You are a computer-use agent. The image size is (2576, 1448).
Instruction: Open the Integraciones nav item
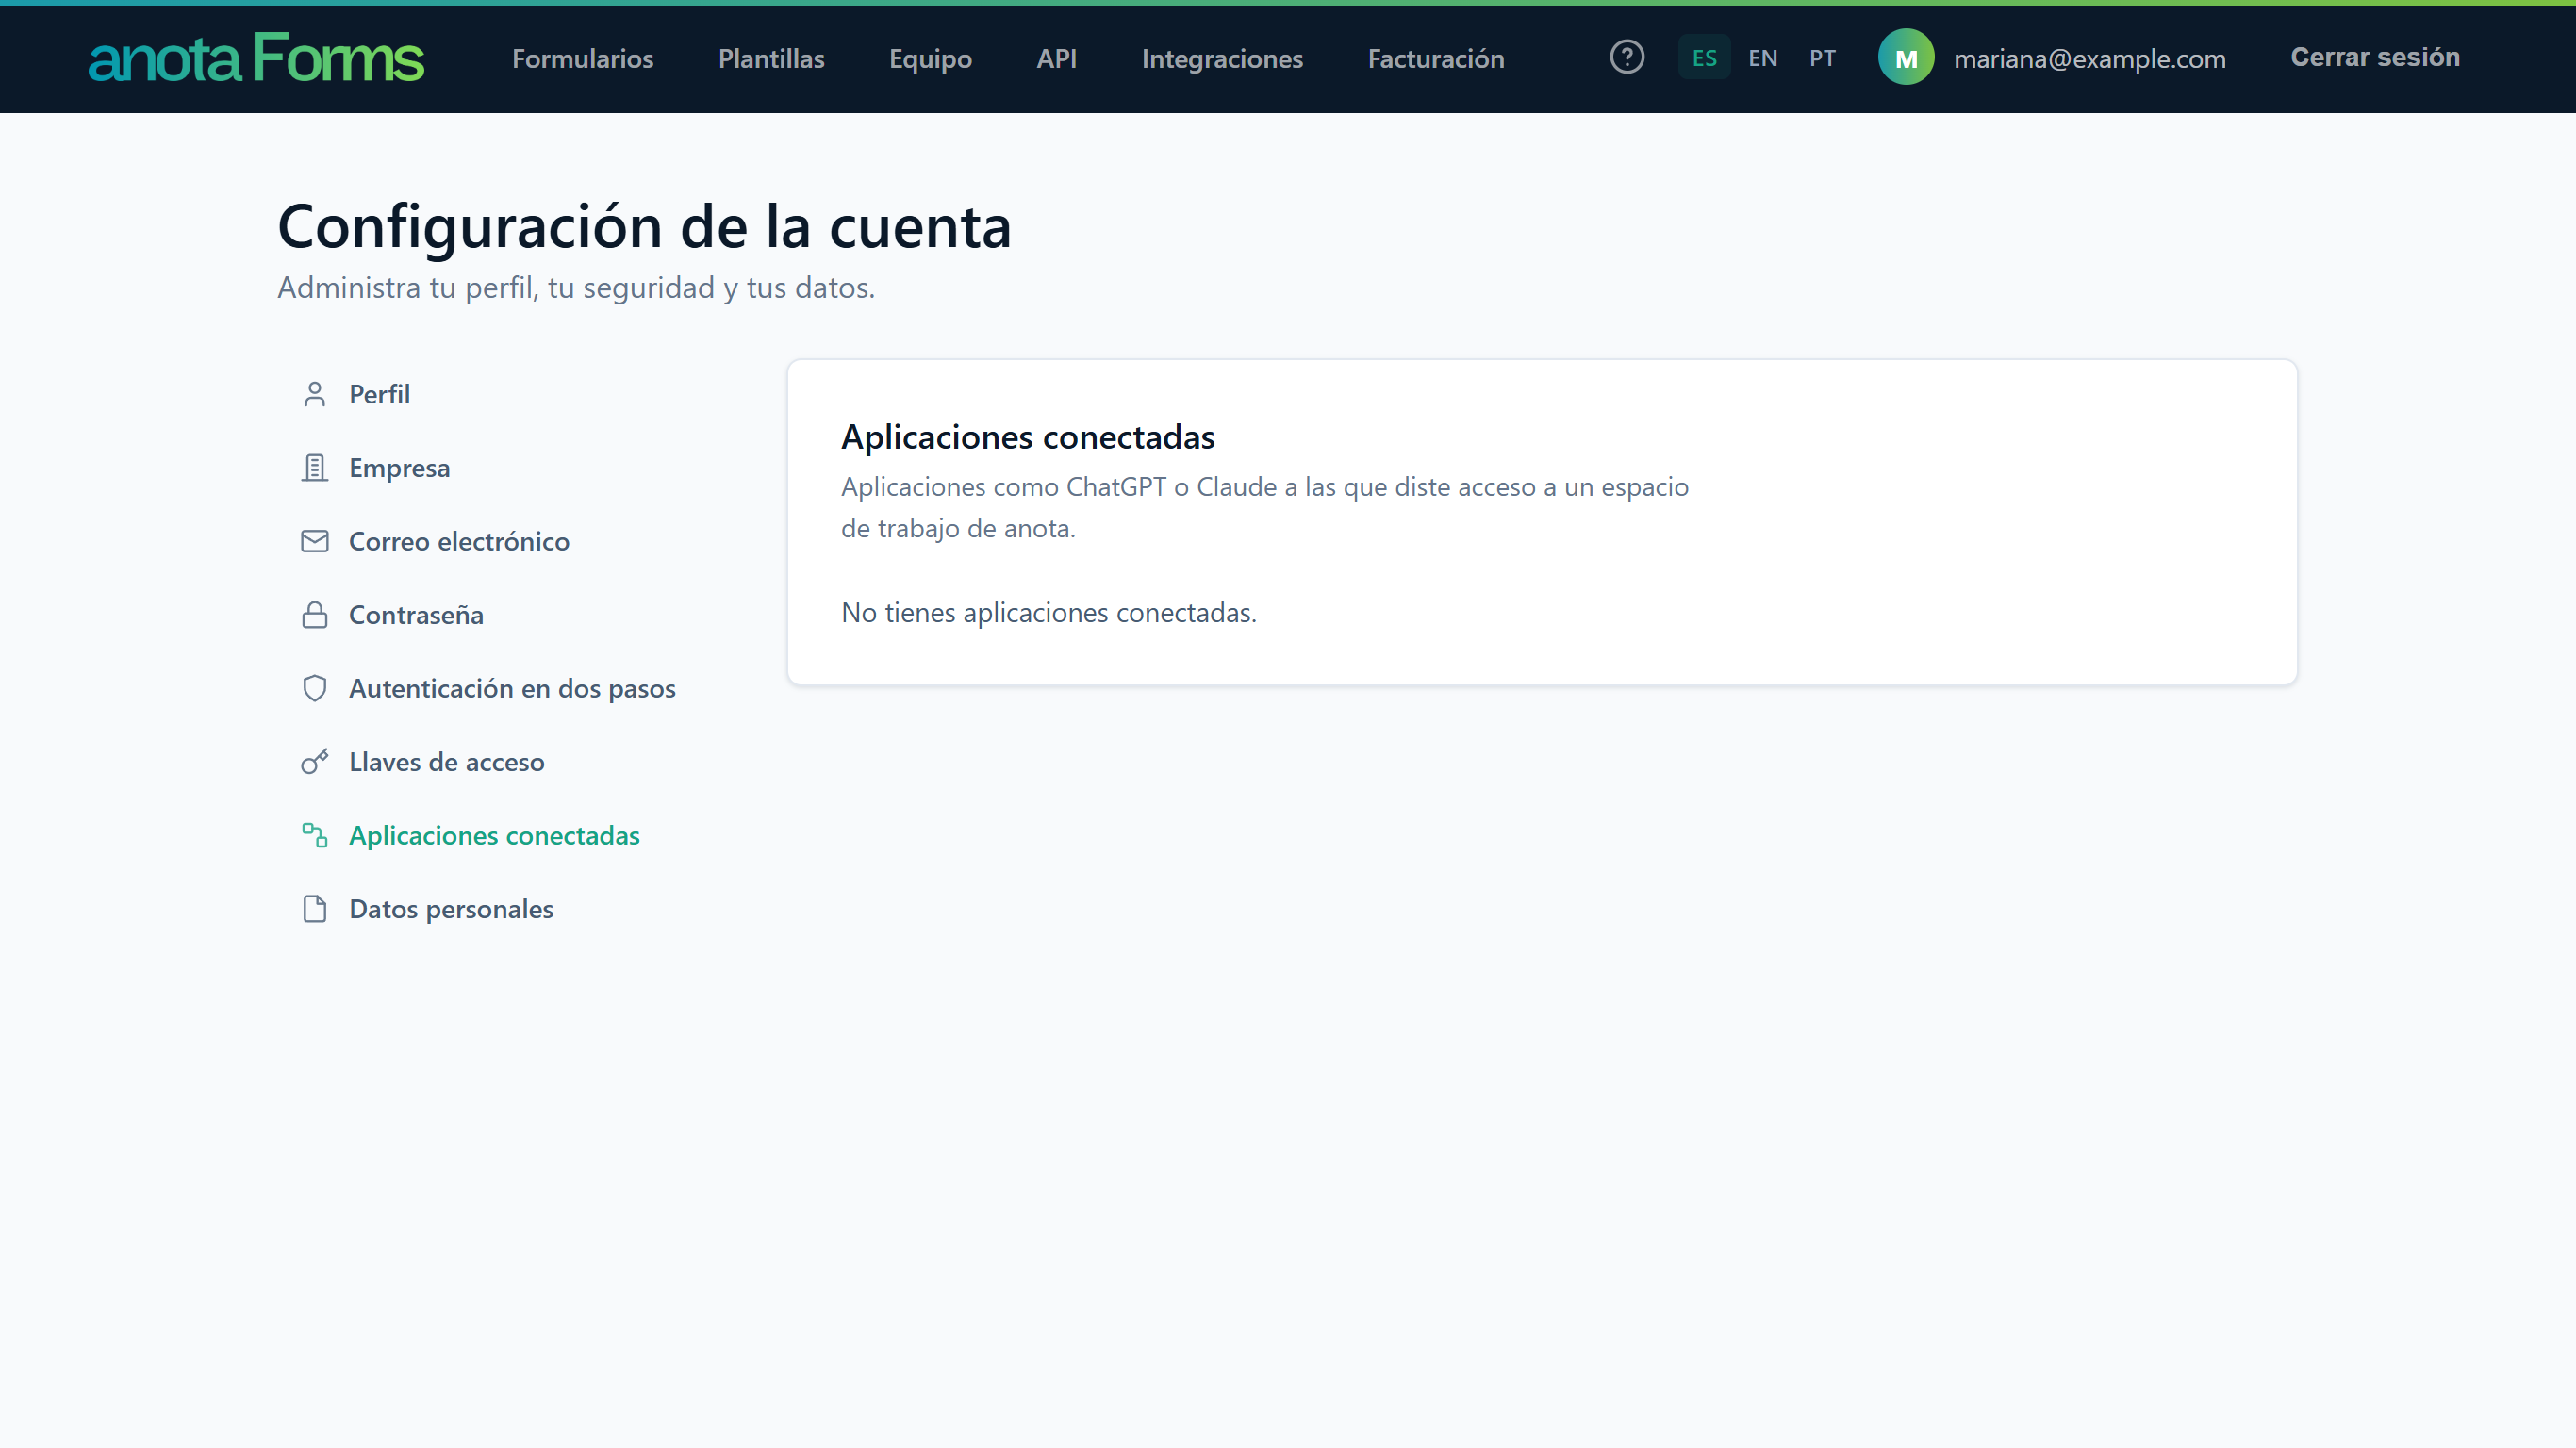click(1222, 58)
